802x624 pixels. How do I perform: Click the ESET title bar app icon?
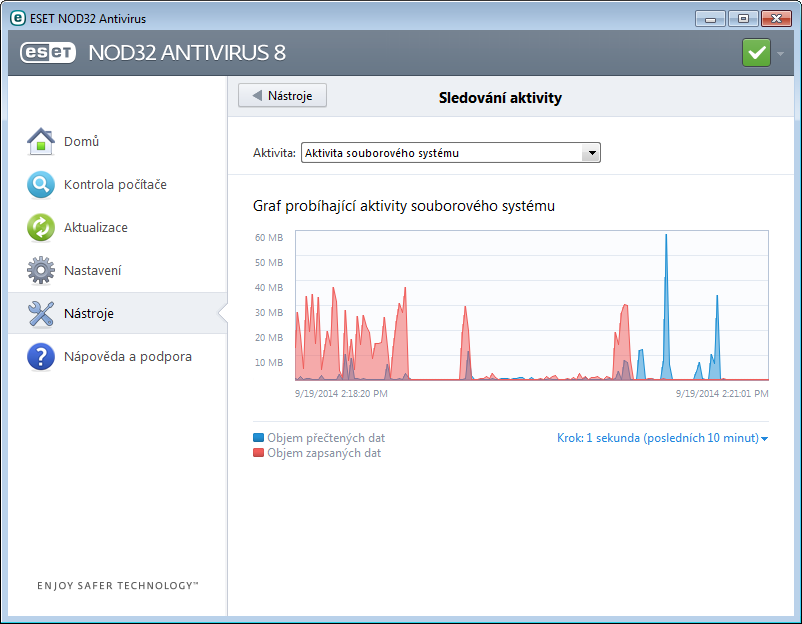click(x=17, y=18)
